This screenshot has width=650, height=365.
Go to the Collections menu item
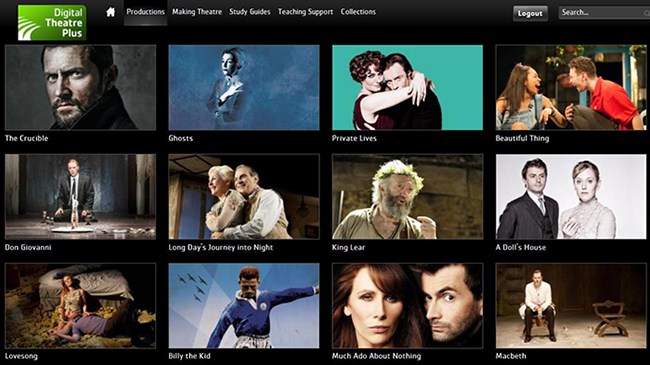[358, 12]
